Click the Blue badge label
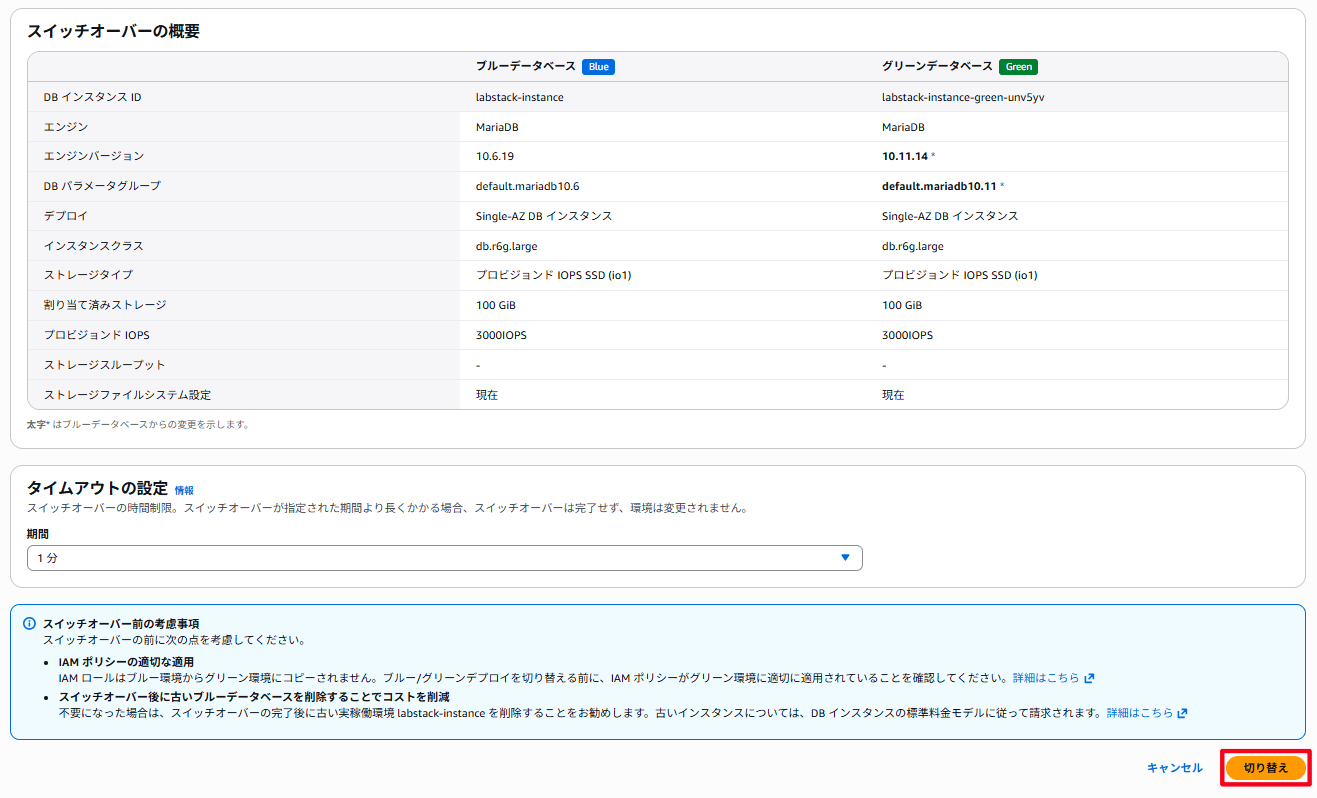The width and height of the screenshot is (1317, 798). pos(598,67)
